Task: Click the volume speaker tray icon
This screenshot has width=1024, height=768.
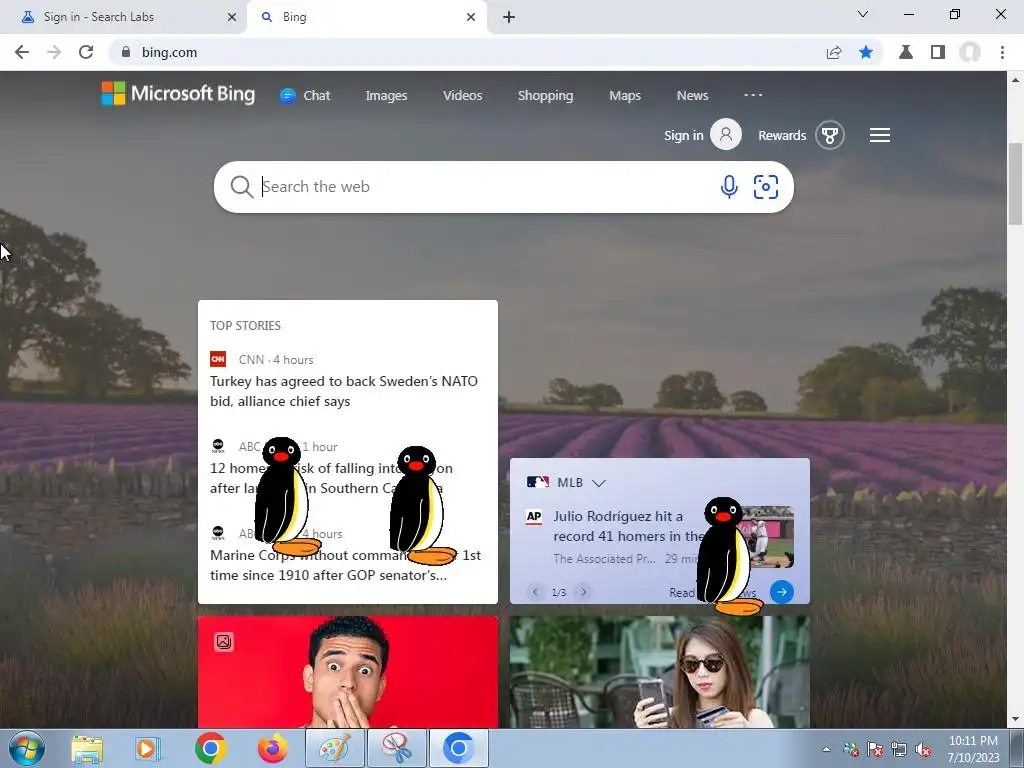Action: (x=923, y=750)
